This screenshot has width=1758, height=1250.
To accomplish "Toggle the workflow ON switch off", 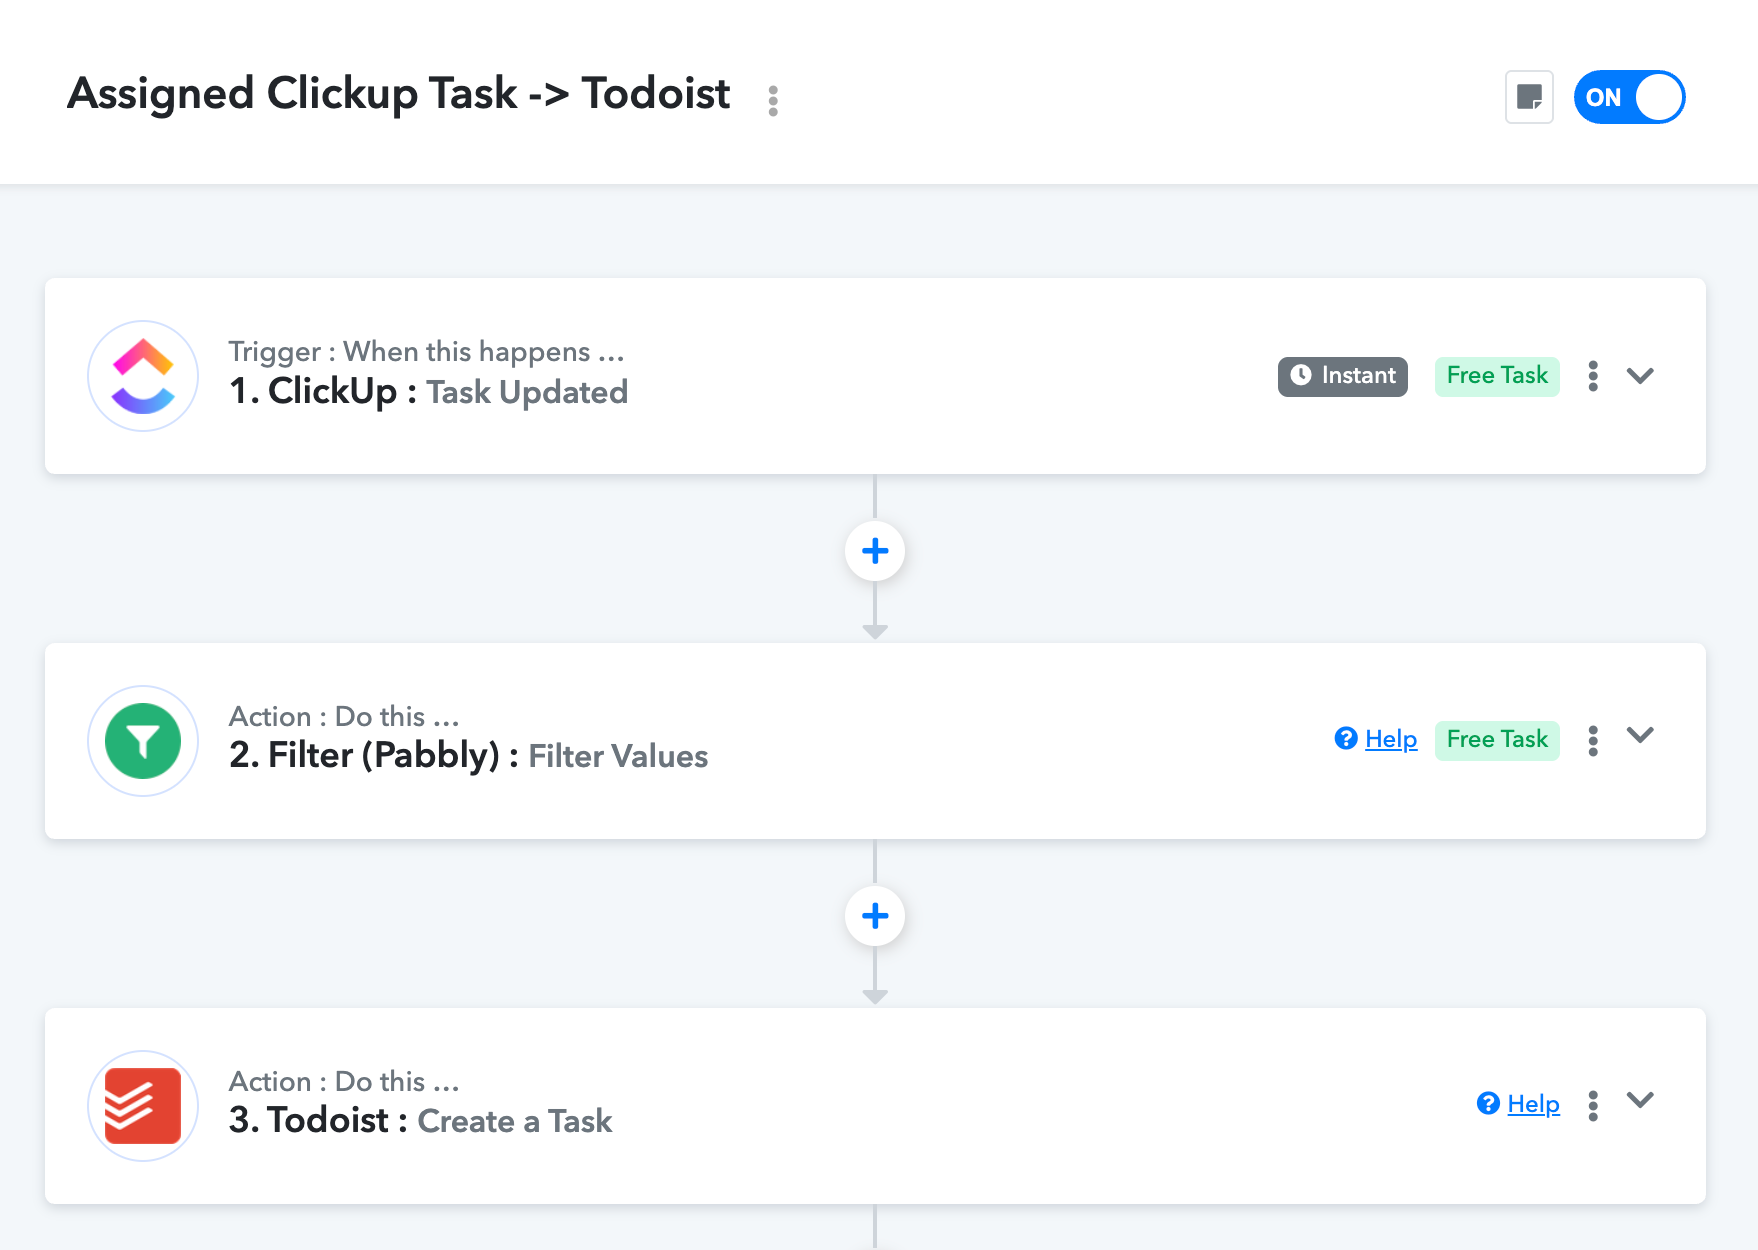I will (1629, 97).
